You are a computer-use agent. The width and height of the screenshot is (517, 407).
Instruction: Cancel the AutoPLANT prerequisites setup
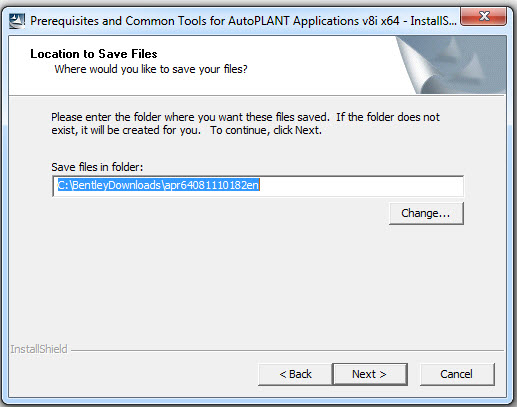click(x=457, y=374)
